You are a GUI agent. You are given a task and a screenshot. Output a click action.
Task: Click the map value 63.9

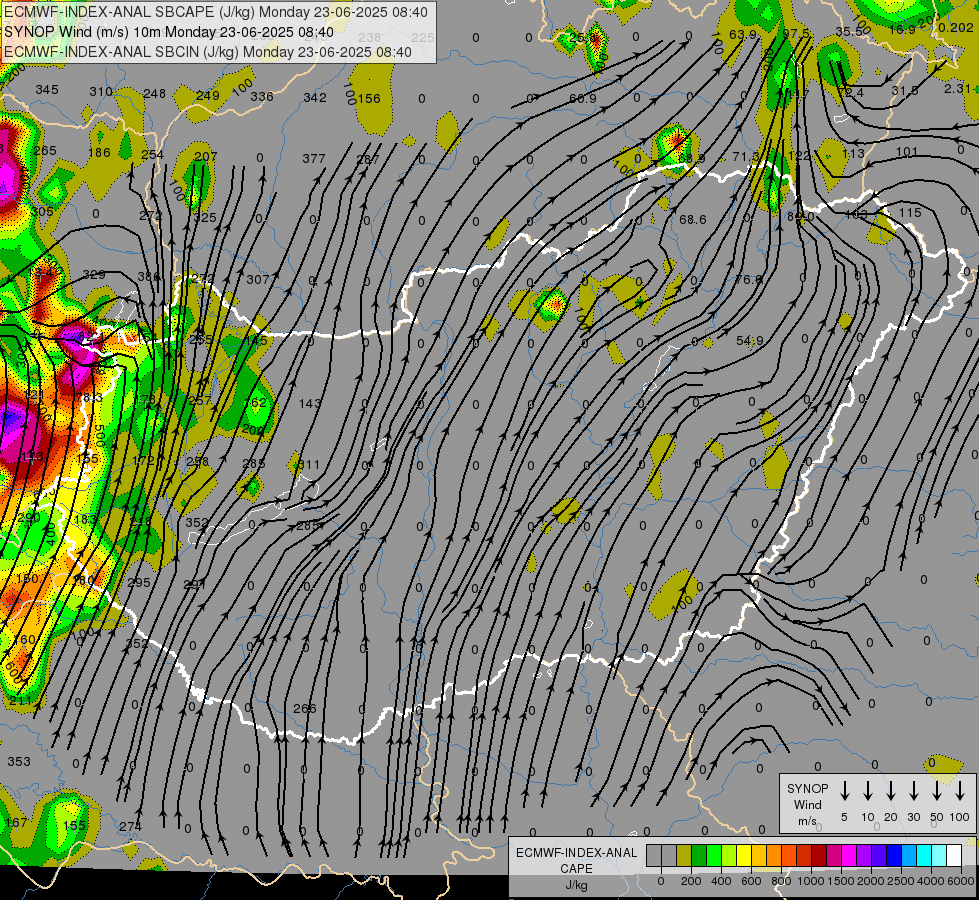tap(742, 34)
